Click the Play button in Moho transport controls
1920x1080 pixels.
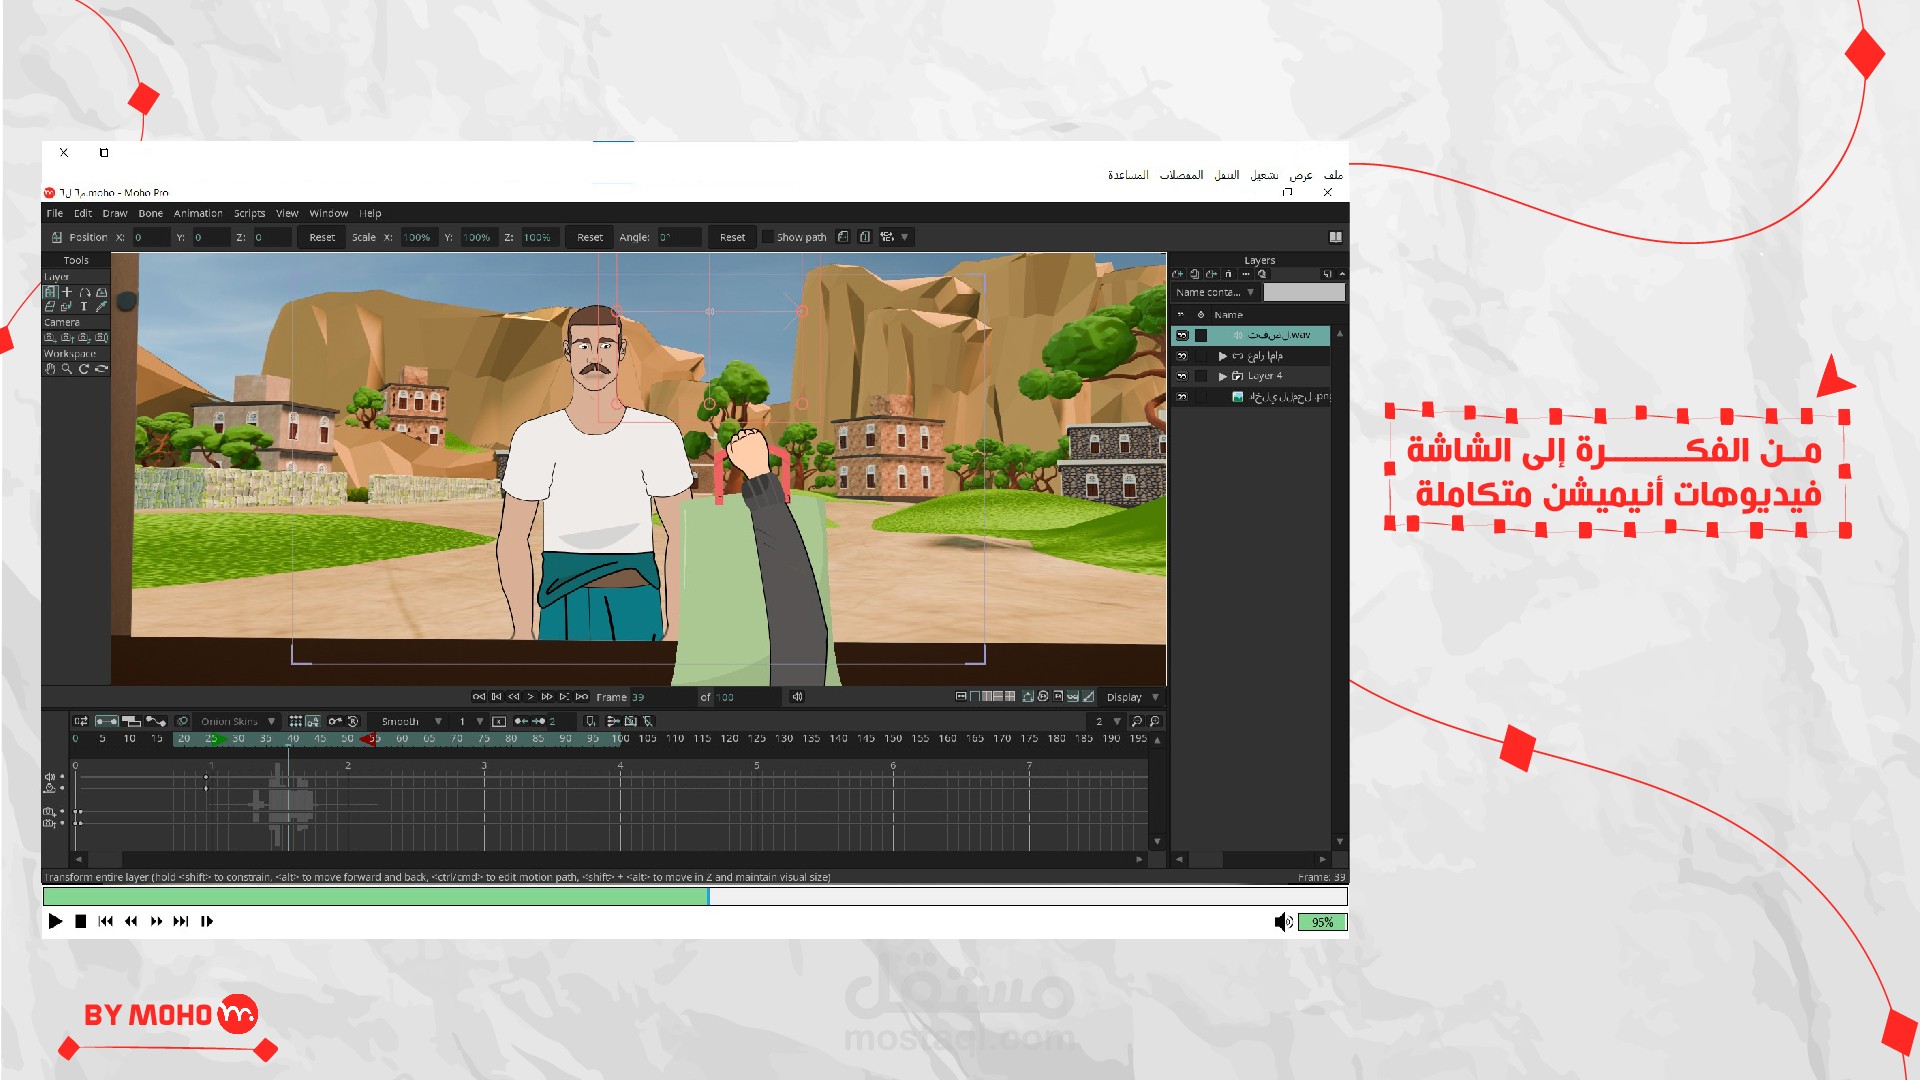530,697
